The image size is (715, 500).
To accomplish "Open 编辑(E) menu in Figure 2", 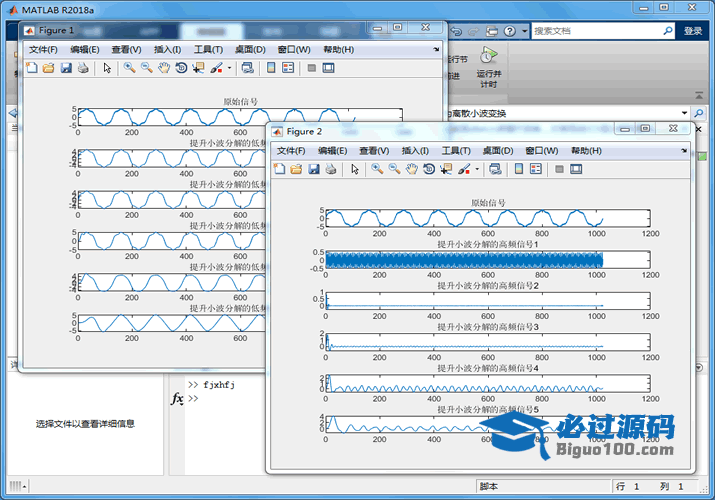I will tap(332, 150).
